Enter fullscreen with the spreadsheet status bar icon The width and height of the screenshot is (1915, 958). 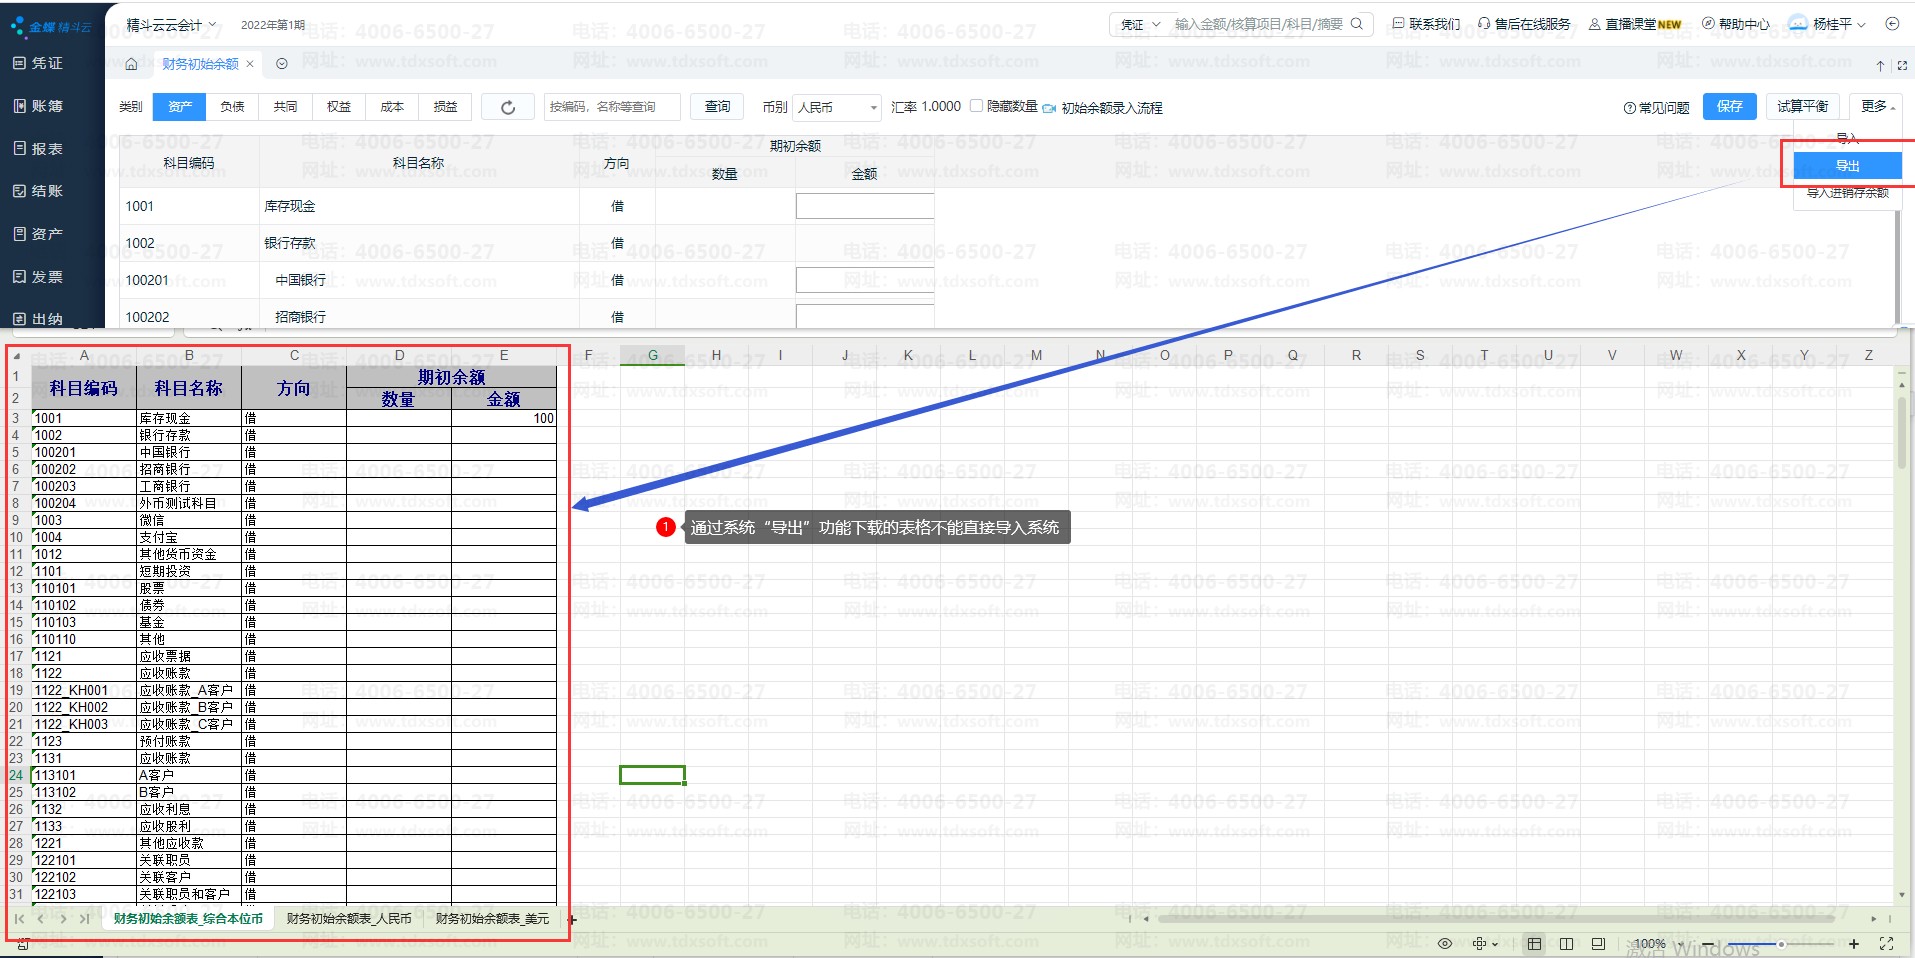[x=1887, y=943]
